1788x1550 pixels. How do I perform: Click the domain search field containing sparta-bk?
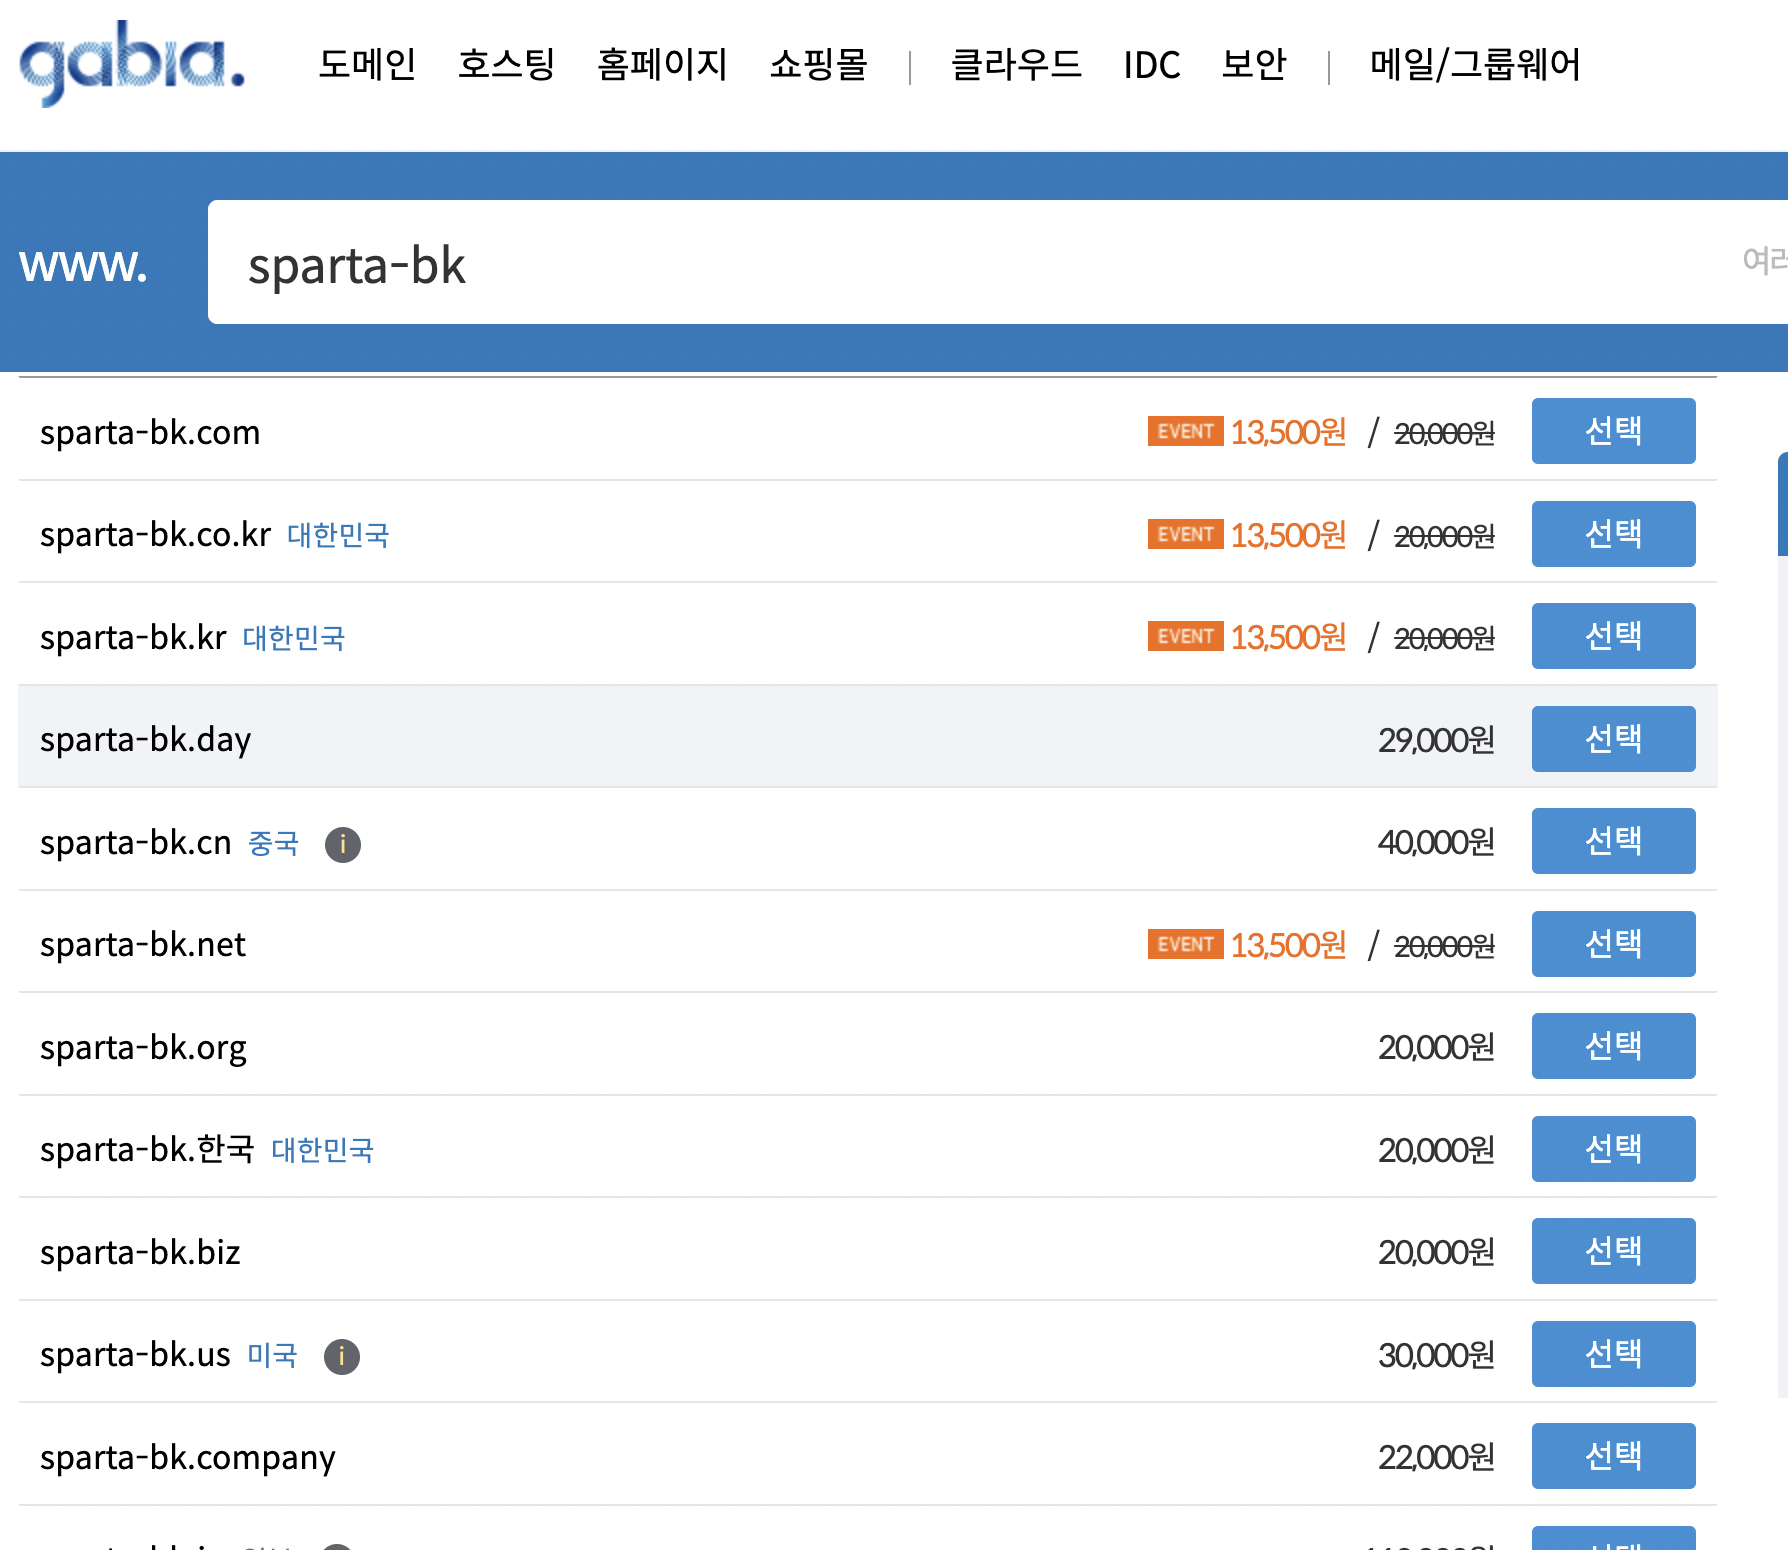pos(998,262)
